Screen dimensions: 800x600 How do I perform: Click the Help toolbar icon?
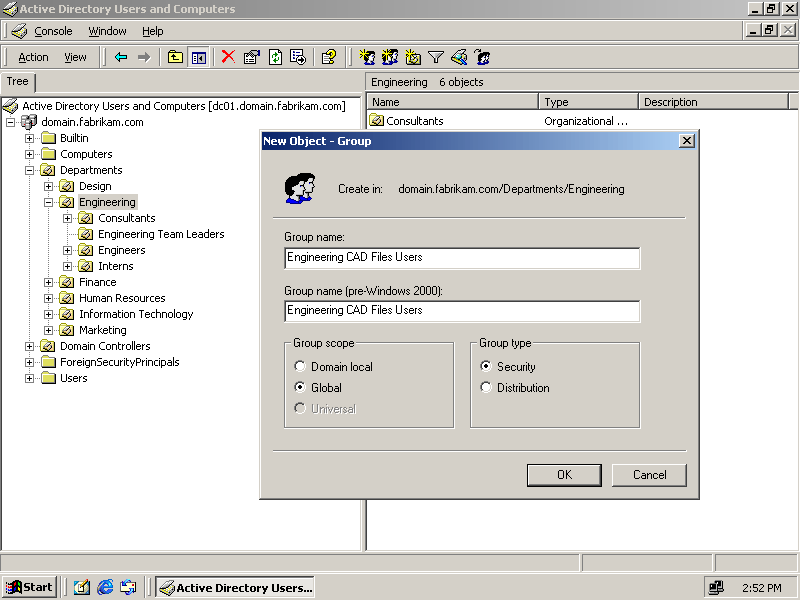328,57
